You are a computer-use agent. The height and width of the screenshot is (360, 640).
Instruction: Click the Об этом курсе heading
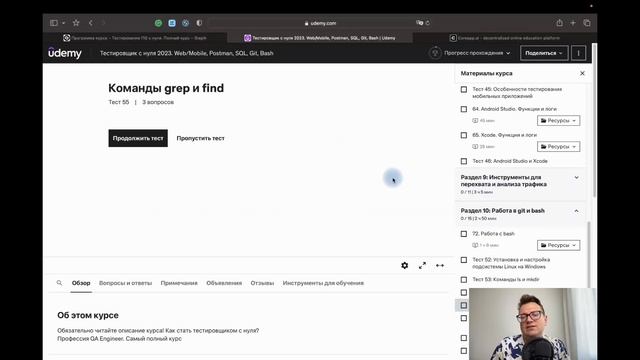(88, 315)
